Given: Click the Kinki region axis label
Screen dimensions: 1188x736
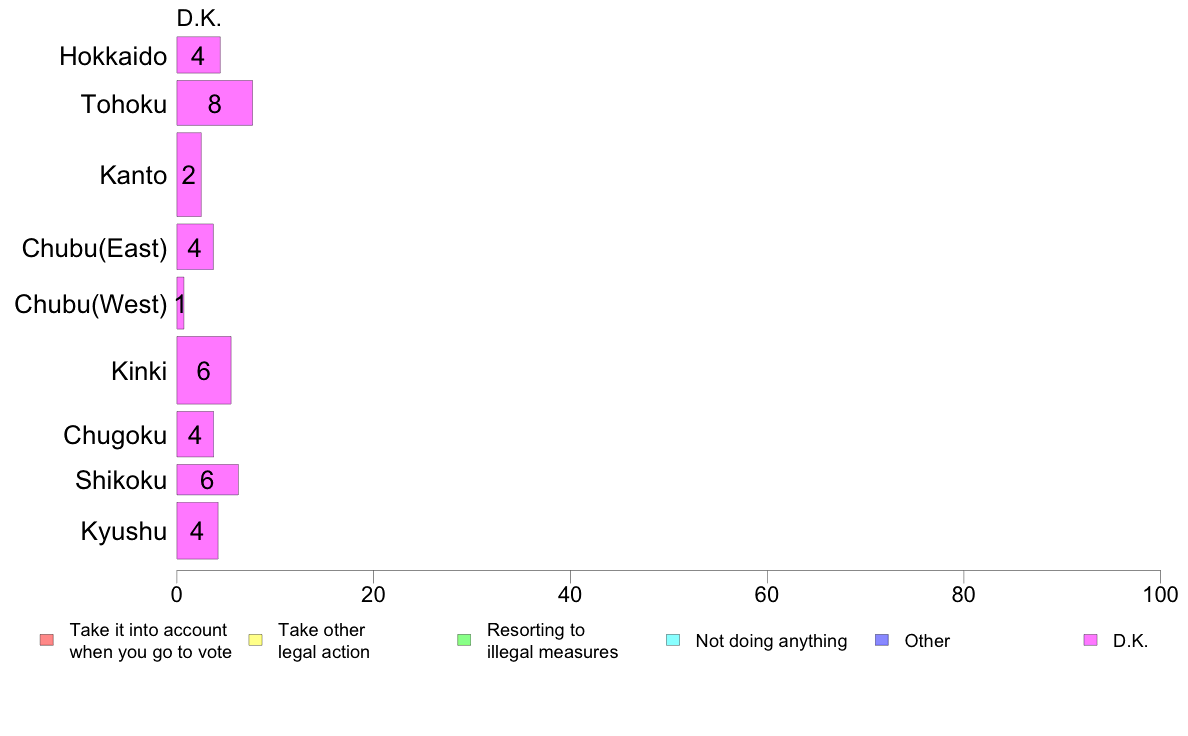Looking at the screenshot, I should point(139,371).
